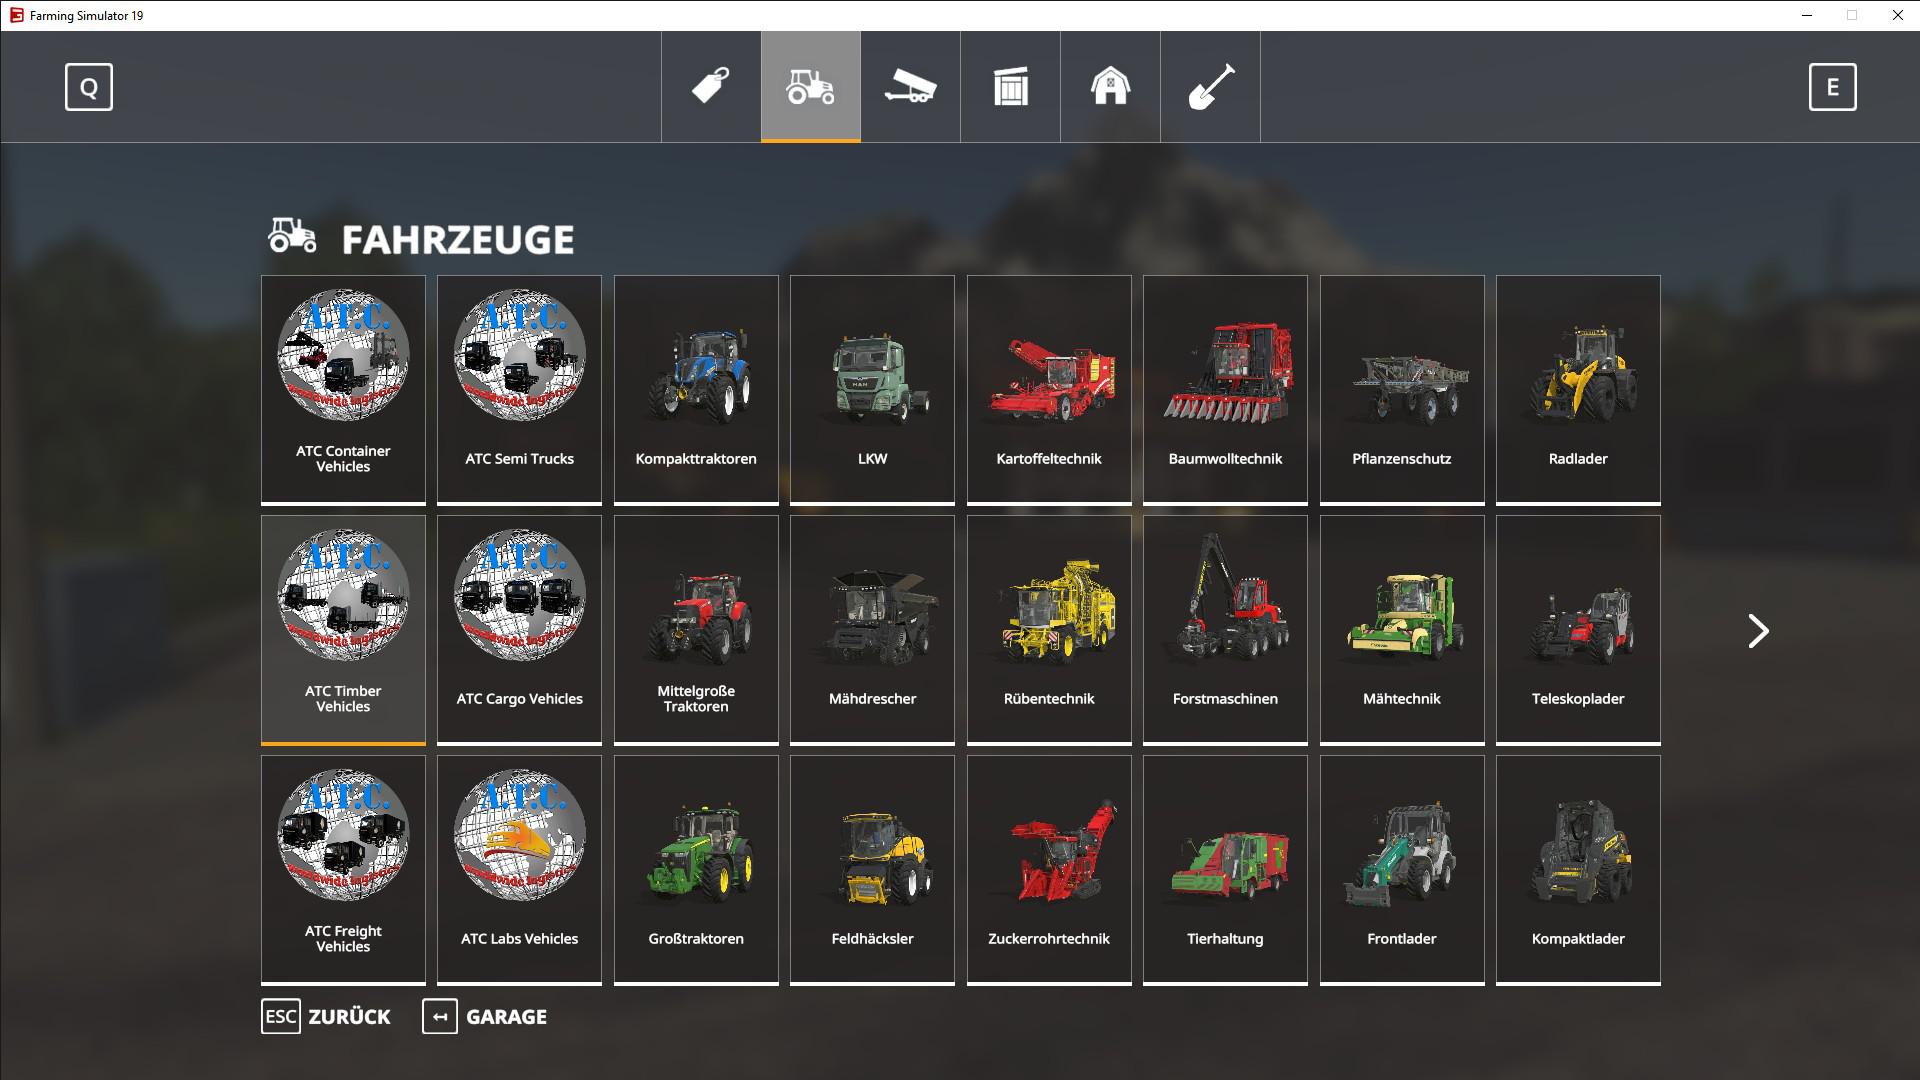Viewport: 1920px width, 1080px height.
Task: Open ATC Container Vehicles category
Action: (343, 390)
